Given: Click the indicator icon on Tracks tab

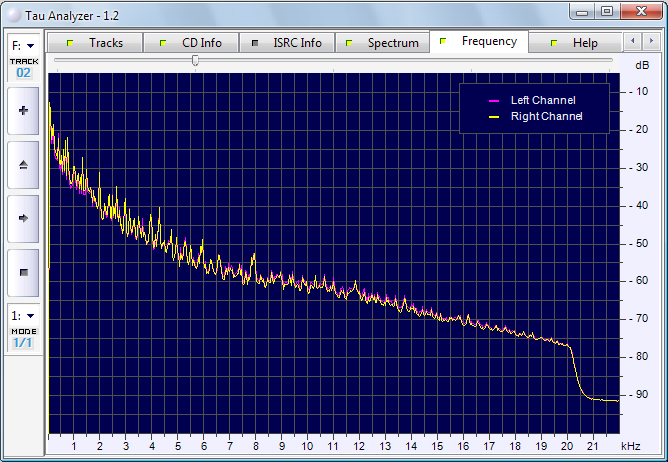Looking at the screenshot, I should [70, 44].
